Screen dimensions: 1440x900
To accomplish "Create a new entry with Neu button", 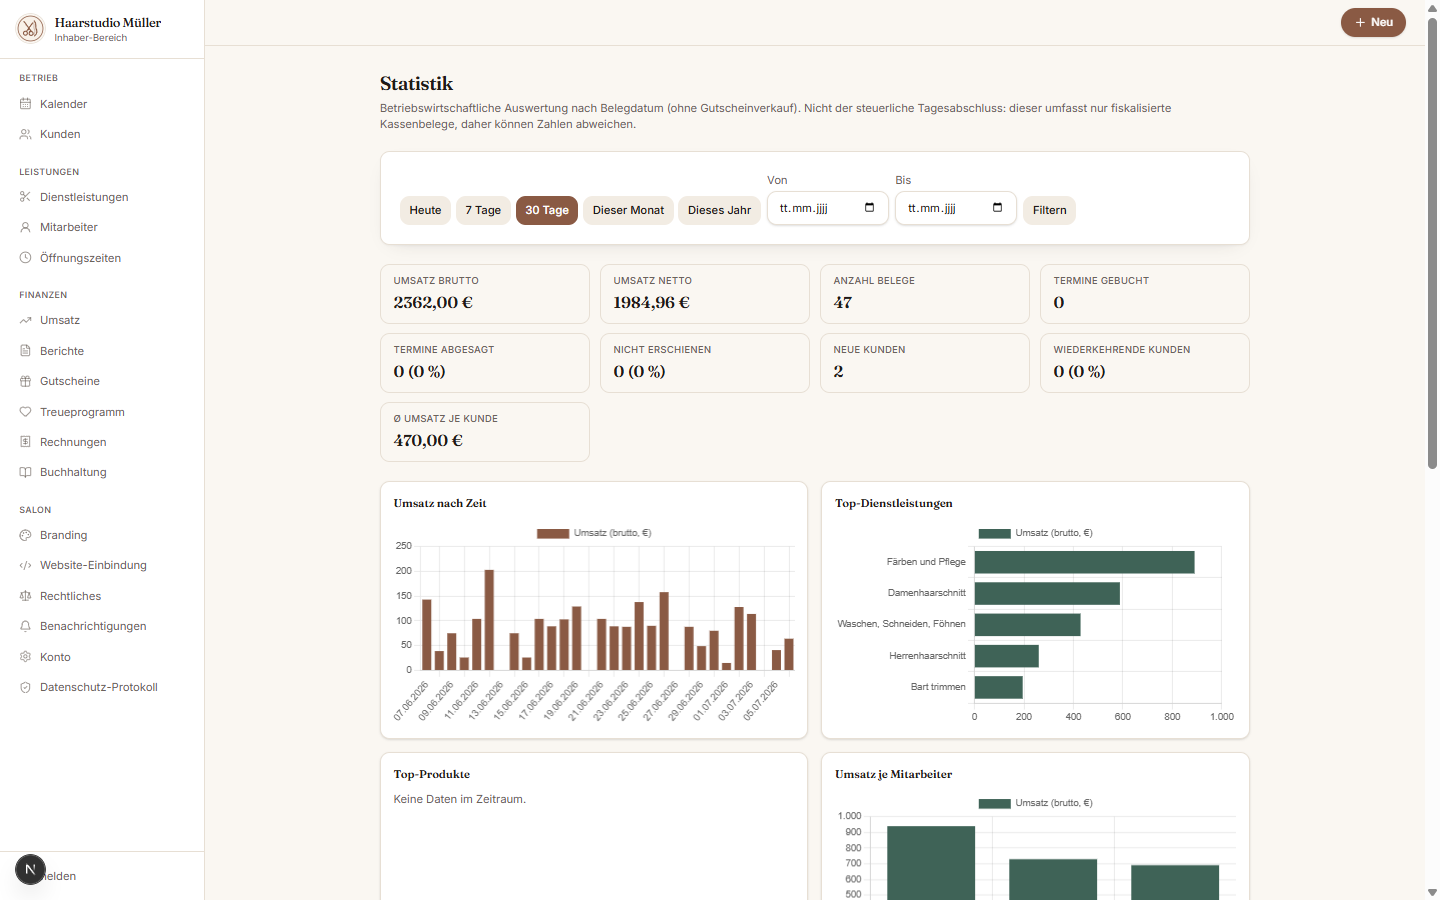I will pos(1373,22).
